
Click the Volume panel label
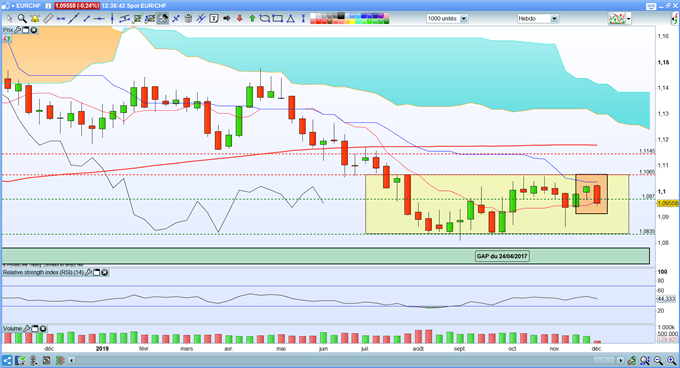13,329
